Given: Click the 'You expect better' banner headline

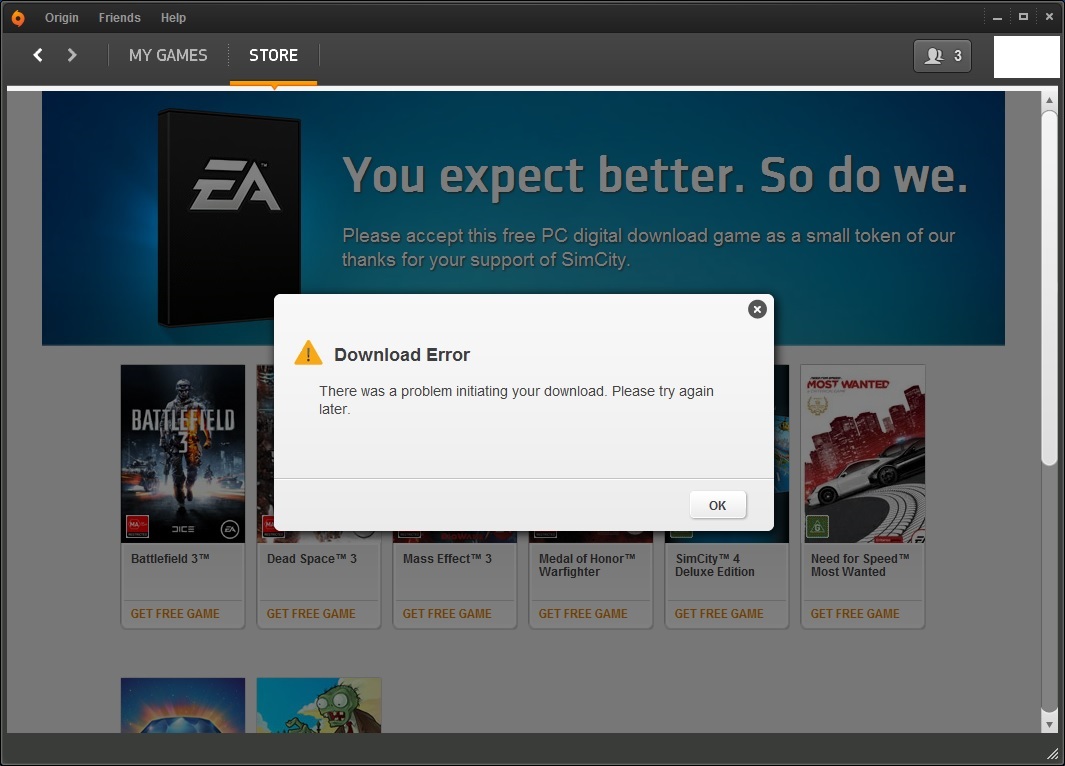Looking at the screenshot, I should coord(655,176).
